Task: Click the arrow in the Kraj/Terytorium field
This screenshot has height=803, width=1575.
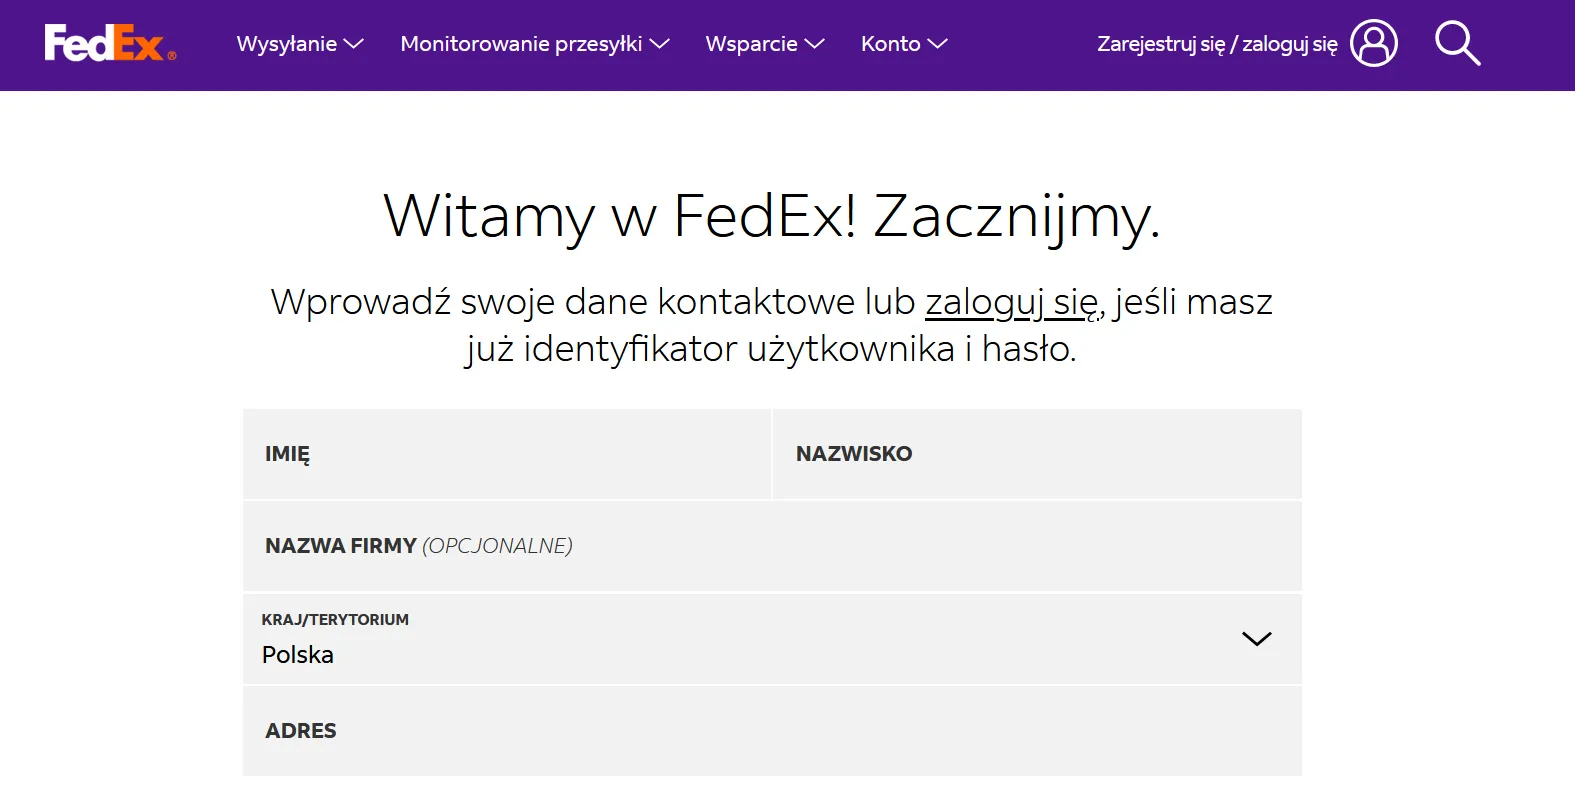Action: click(1256, 639)
